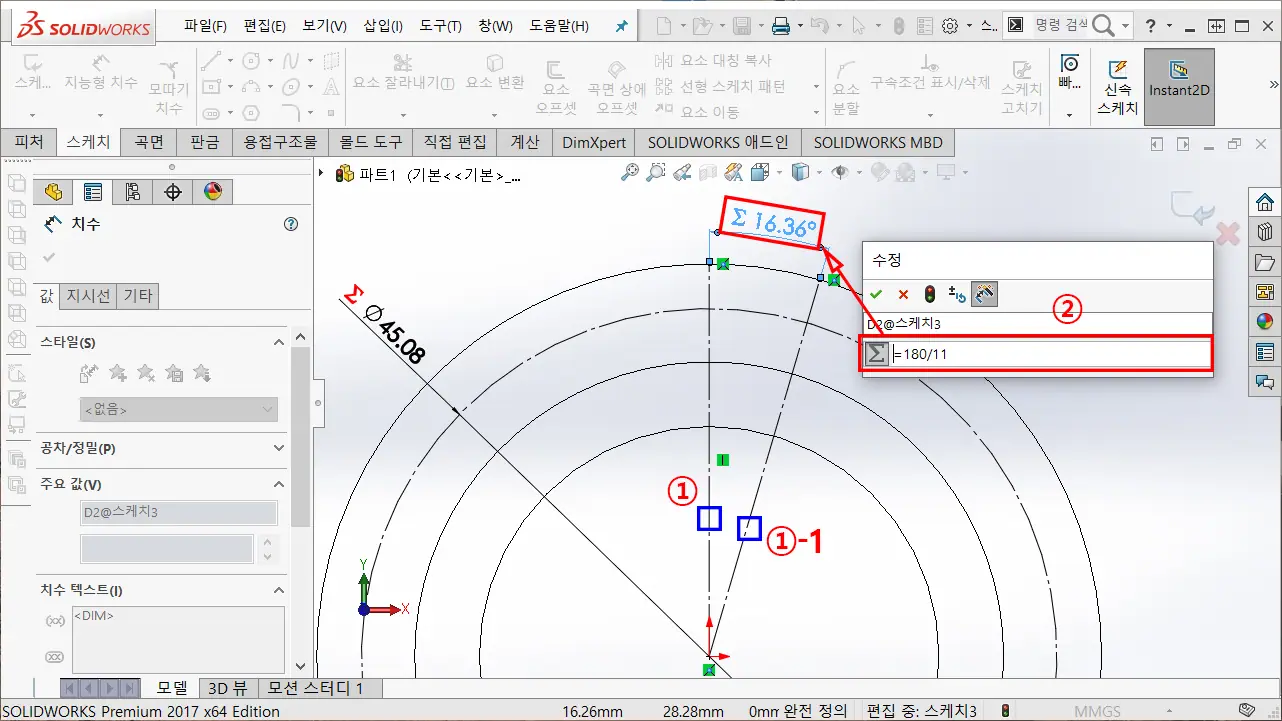Viewport: 1282px width, 721px height.
Task: Click the Section View icon
Action: [x=708, y=173]
